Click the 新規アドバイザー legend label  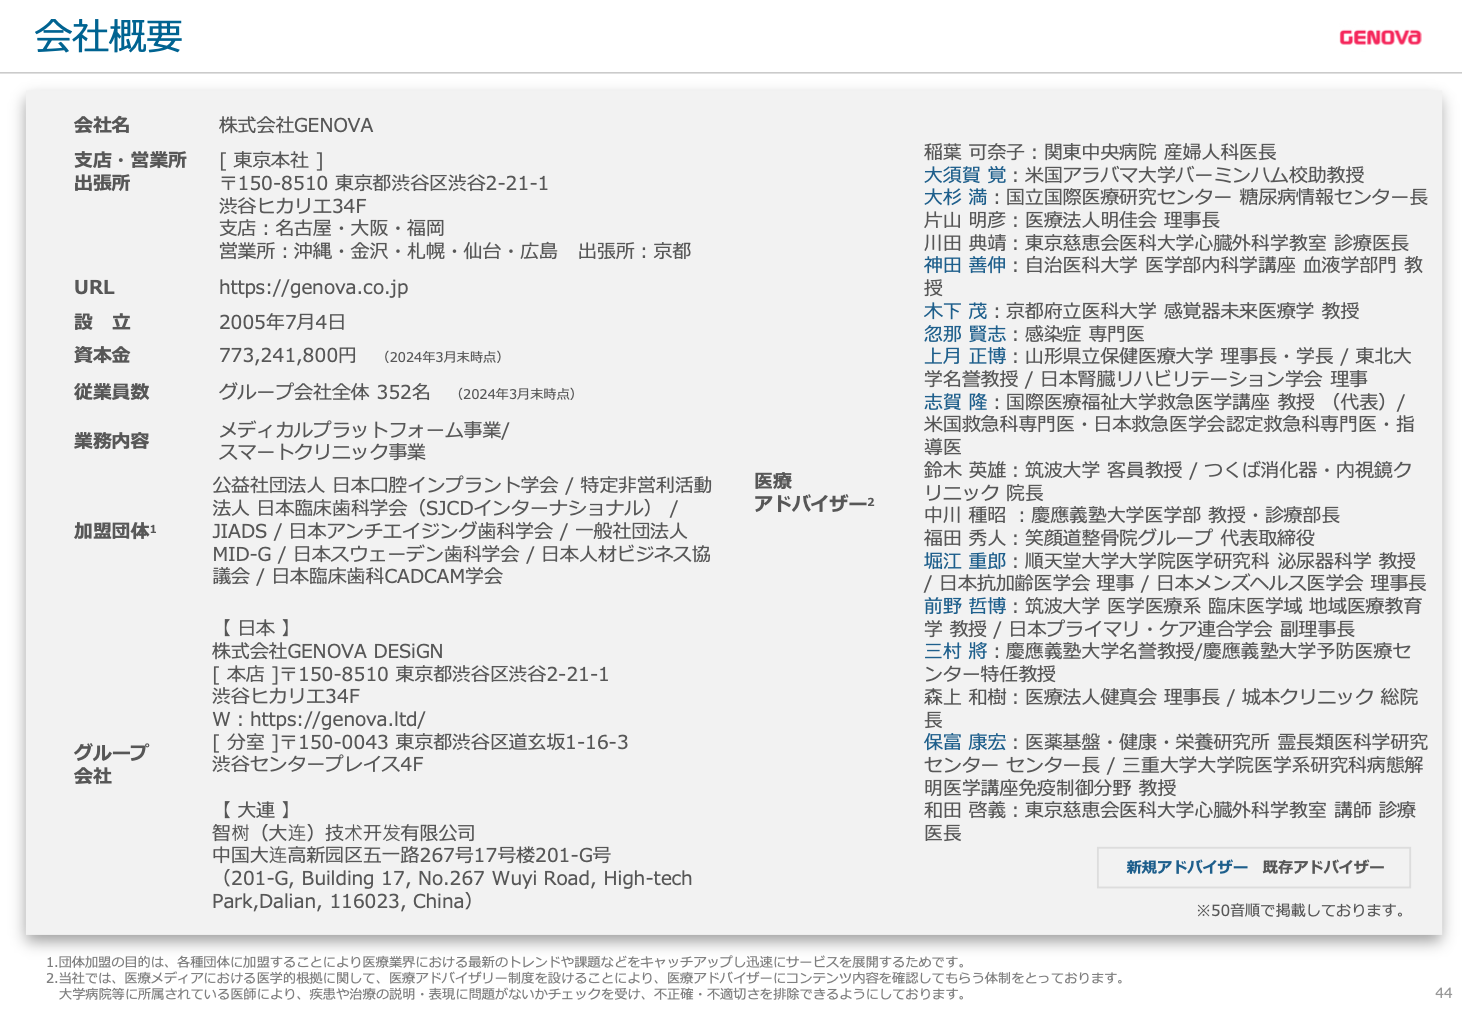1187,867
